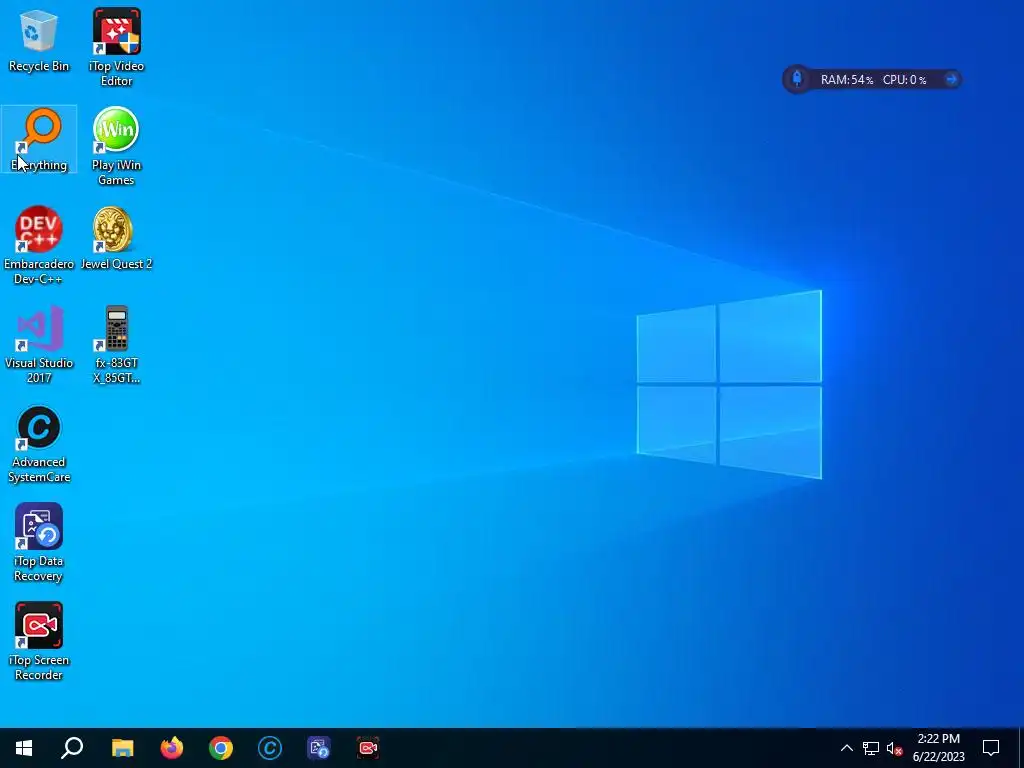Screen dimensions: 1024x768
Task: Open File Explorer from the taskbar
Action: point(122,748)
